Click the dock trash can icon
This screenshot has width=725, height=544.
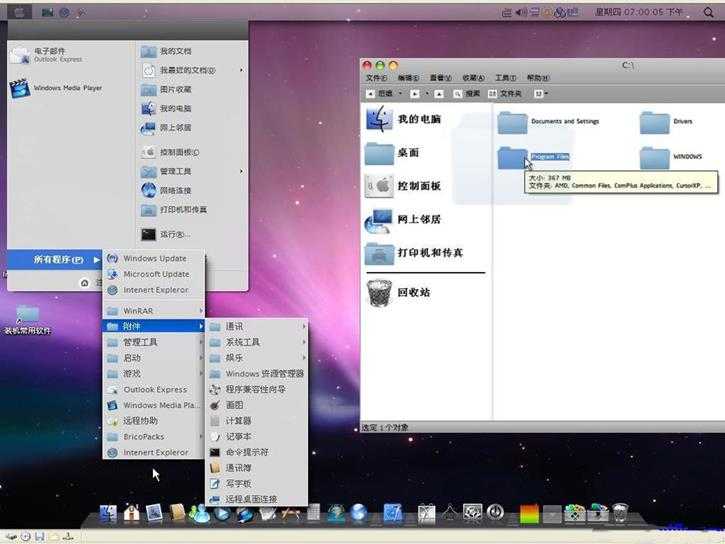click(620, 513)
